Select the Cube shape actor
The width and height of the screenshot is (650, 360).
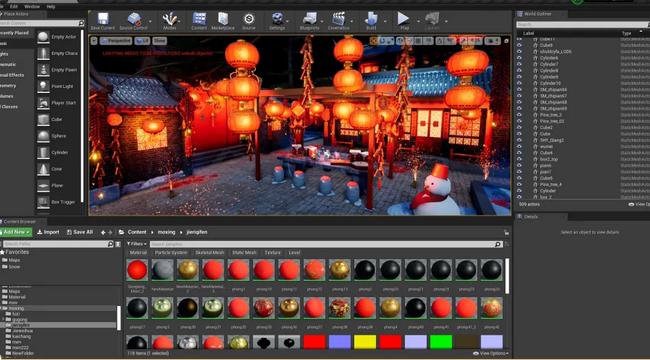[x=43, y=119]
